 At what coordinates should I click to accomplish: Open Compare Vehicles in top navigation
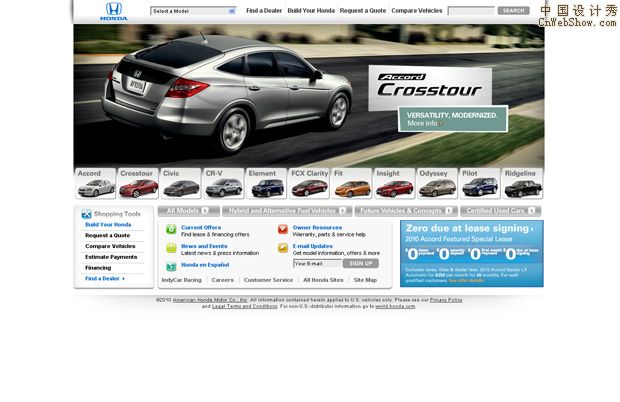[x=417, y=11]
